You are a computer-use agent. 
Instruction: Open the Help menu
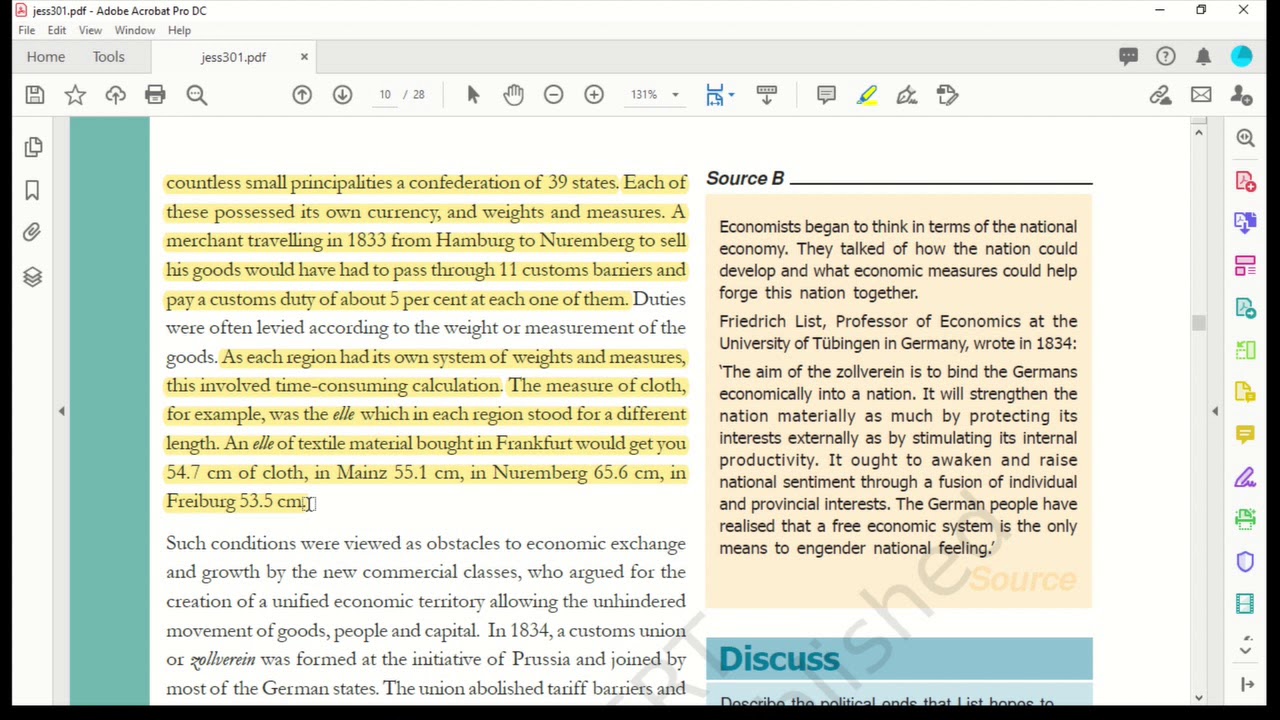point(179,30)
